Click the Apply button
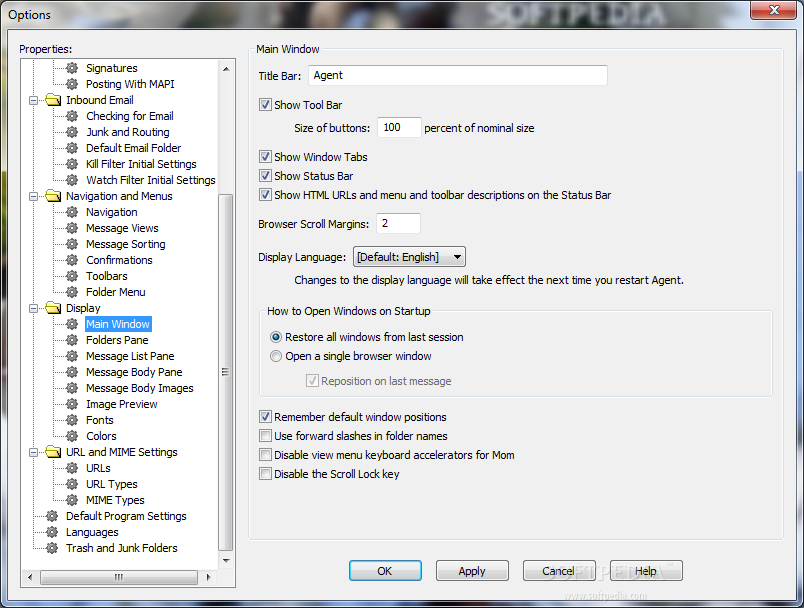The image size is (804, 608). pos(472,571)
